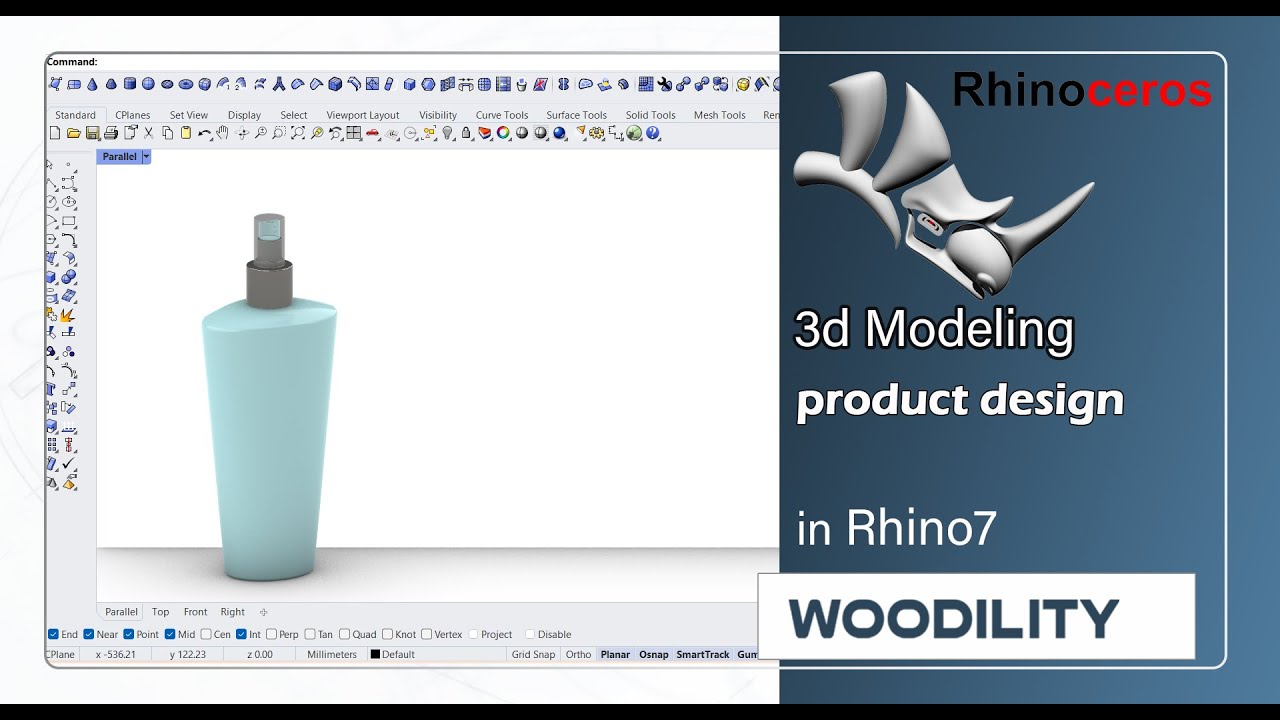1280x720 pixels.
Task: Select the Rectangle tool in left sidebar
Action: tap(69, 220)
